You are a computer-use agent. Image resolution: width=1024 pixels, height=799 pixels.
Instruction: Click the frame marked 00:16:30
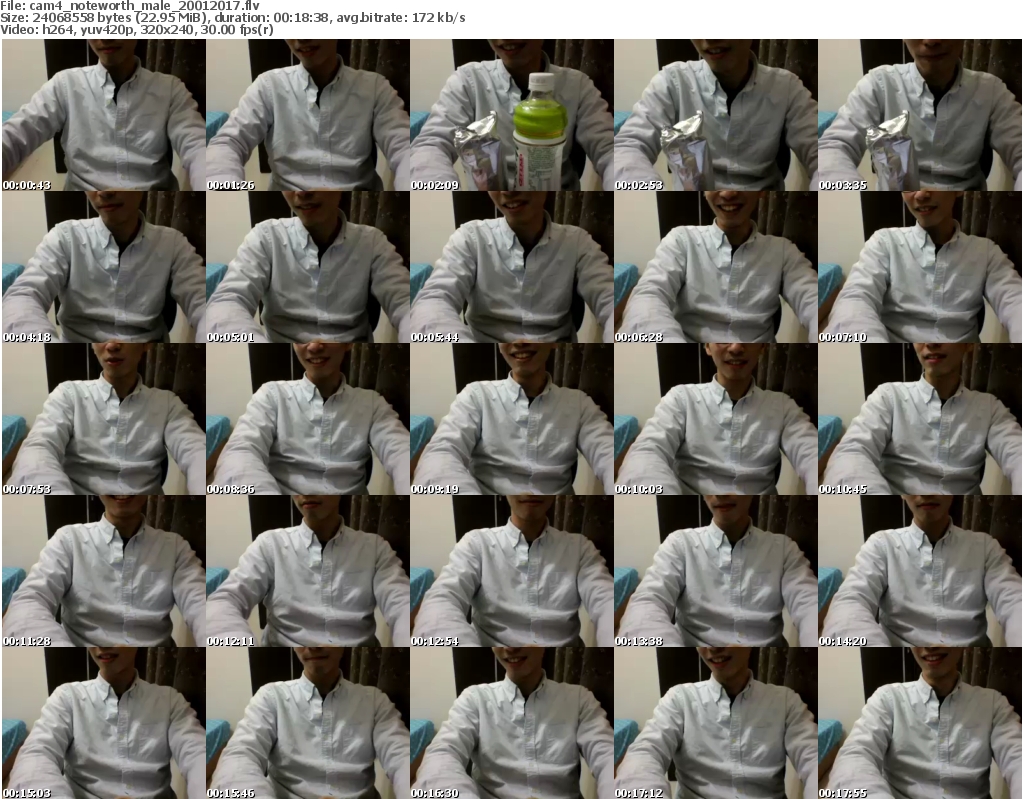[x=512, y=723]
